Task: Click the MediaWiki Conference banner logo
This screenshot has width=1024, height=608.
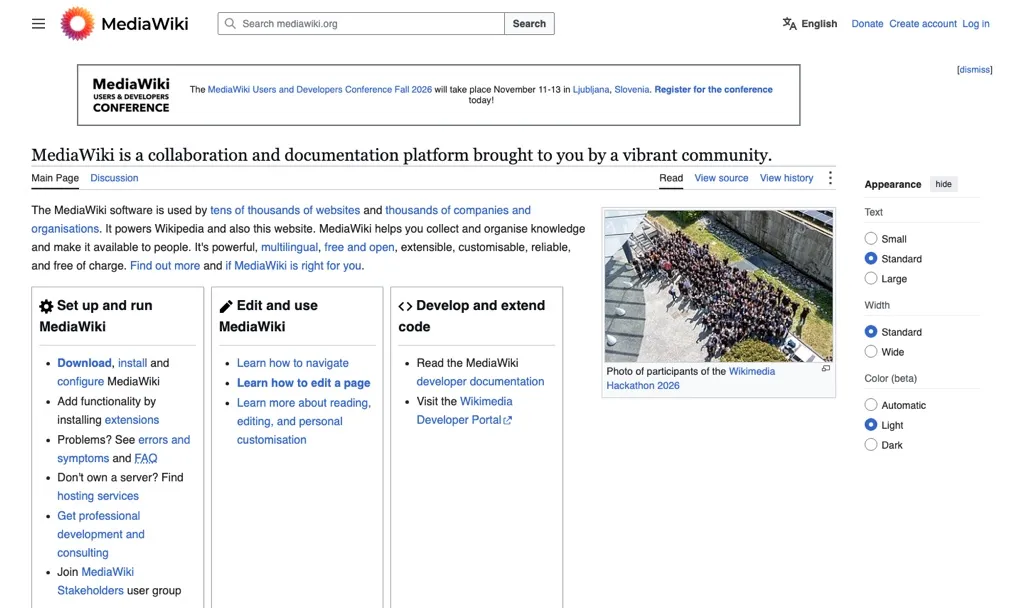Action: coord(131,95)
